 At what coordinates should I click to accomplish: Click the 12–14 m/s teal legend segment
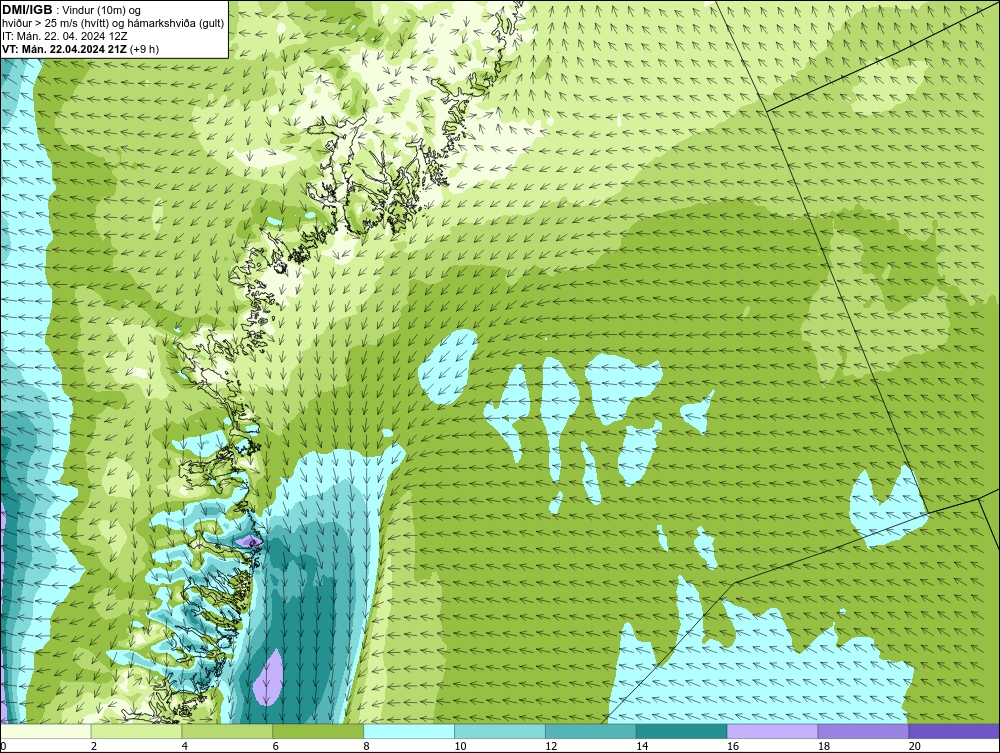[x=591, y=731]
